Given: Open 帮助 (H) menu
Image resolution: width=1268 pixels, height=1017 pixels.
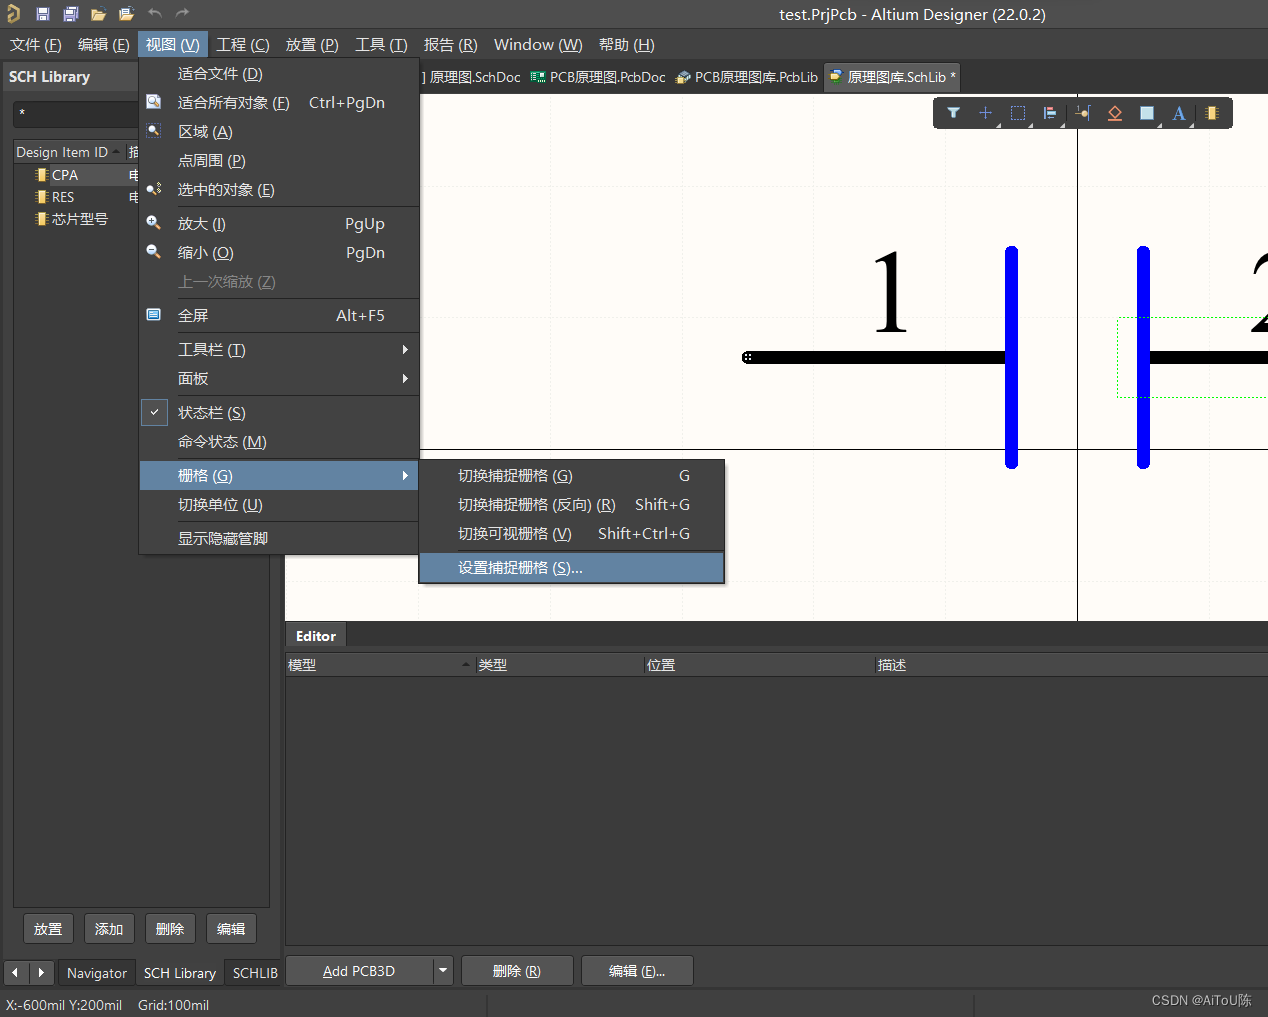Looking at the screenshot, I should 627,45.
